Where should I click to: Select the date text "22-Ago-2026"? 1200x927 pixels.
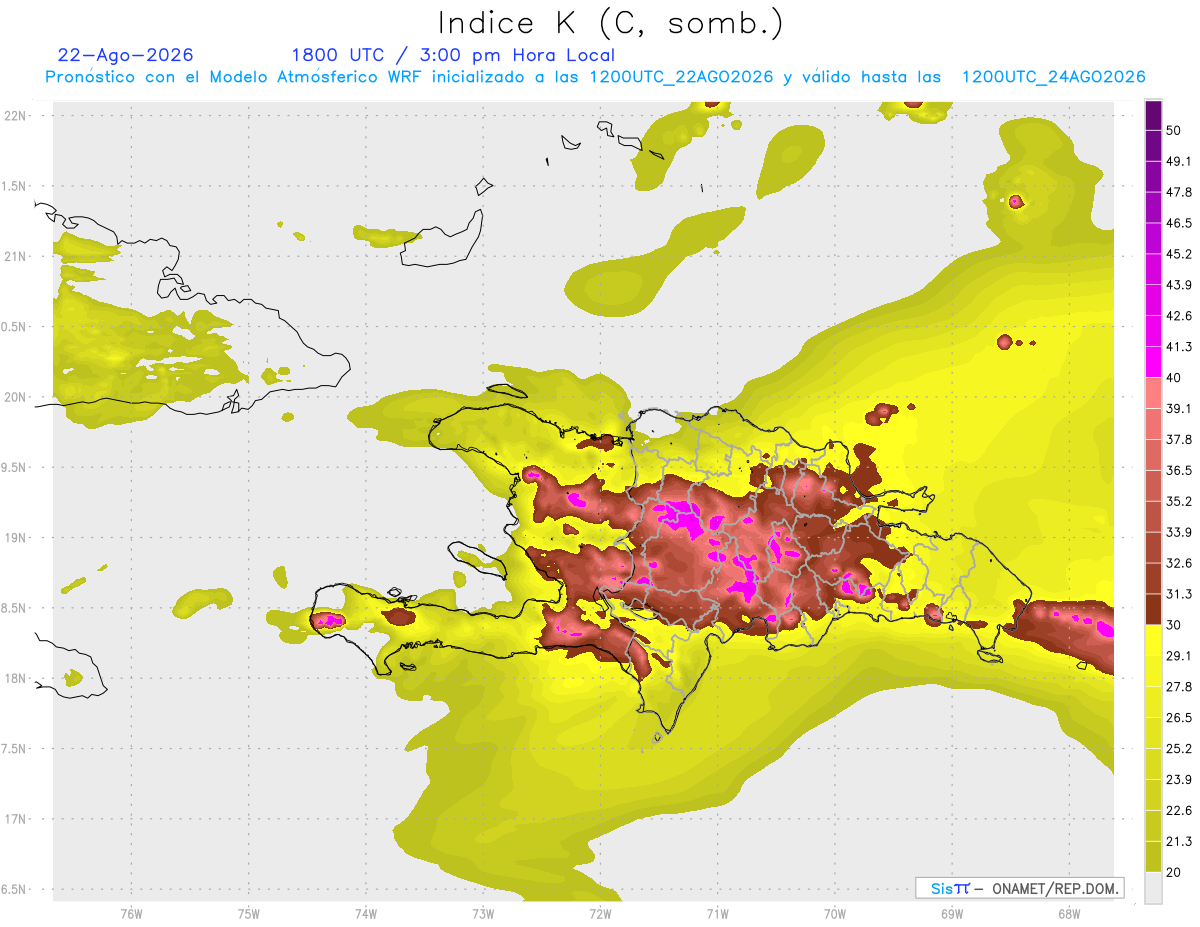[126, 55]
